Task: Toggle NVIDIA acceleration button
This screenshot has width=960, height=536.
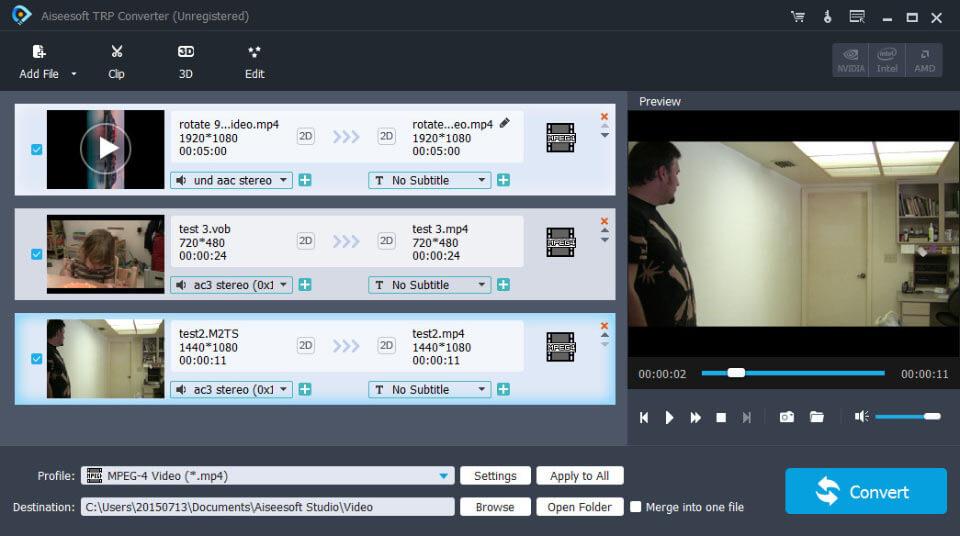Action: (850, 60)
